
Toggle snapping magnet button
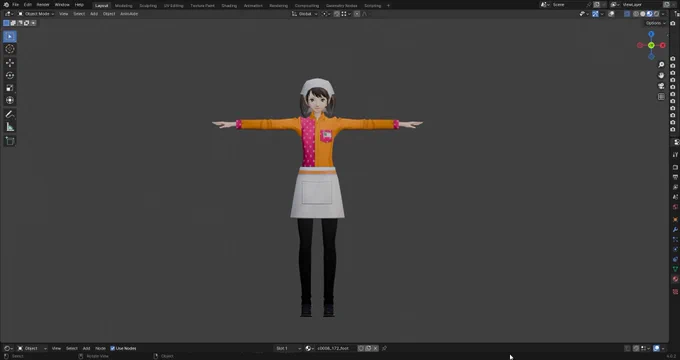(x=337, y=14)
